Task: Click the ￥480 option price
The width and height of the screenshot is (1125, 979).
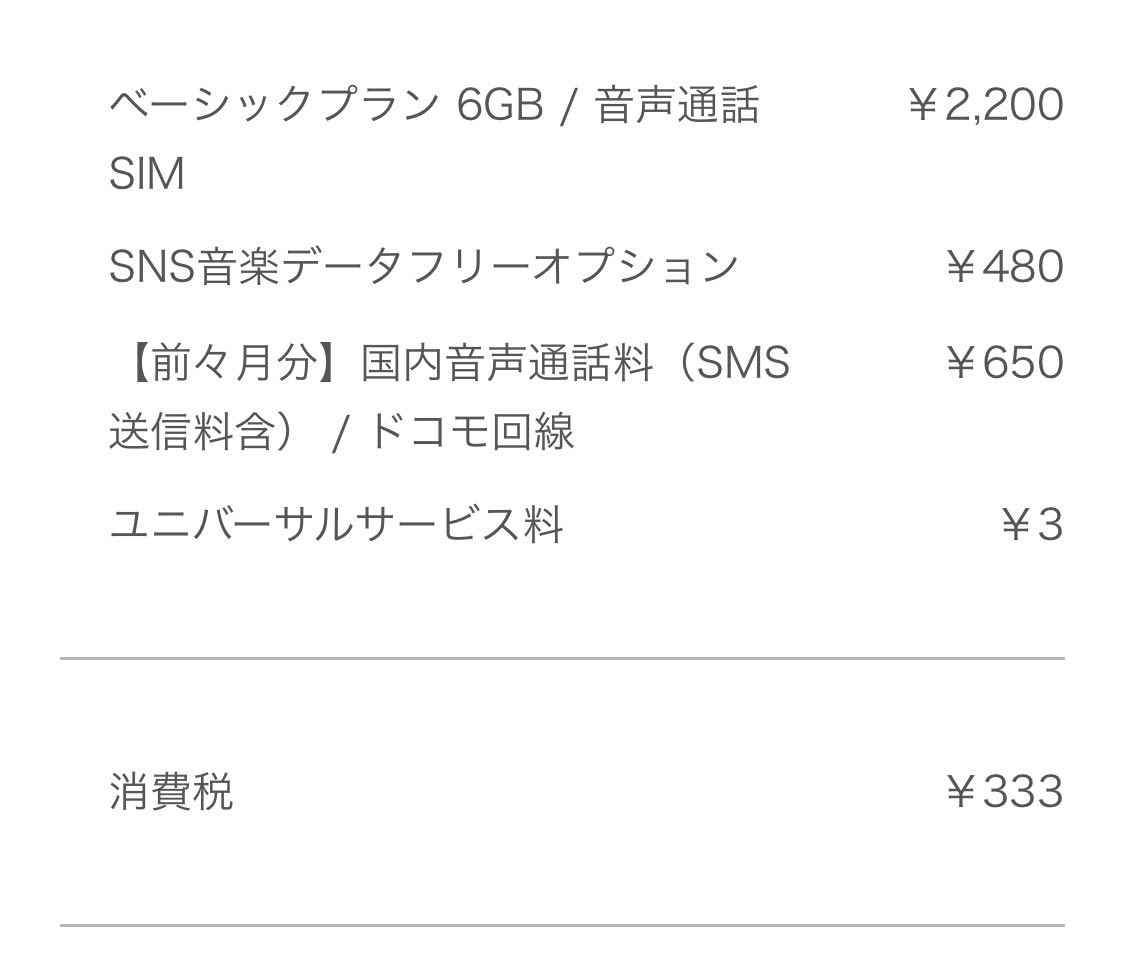Action: (1004, 267)
